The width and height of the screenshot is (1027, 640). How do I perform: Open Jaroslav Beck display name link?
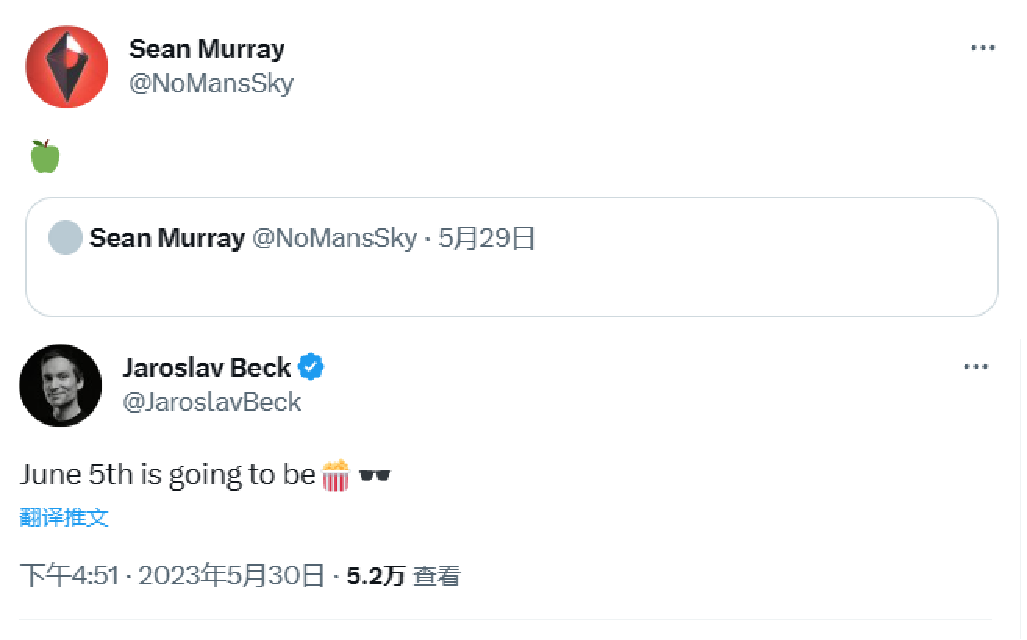click(207, 367)
